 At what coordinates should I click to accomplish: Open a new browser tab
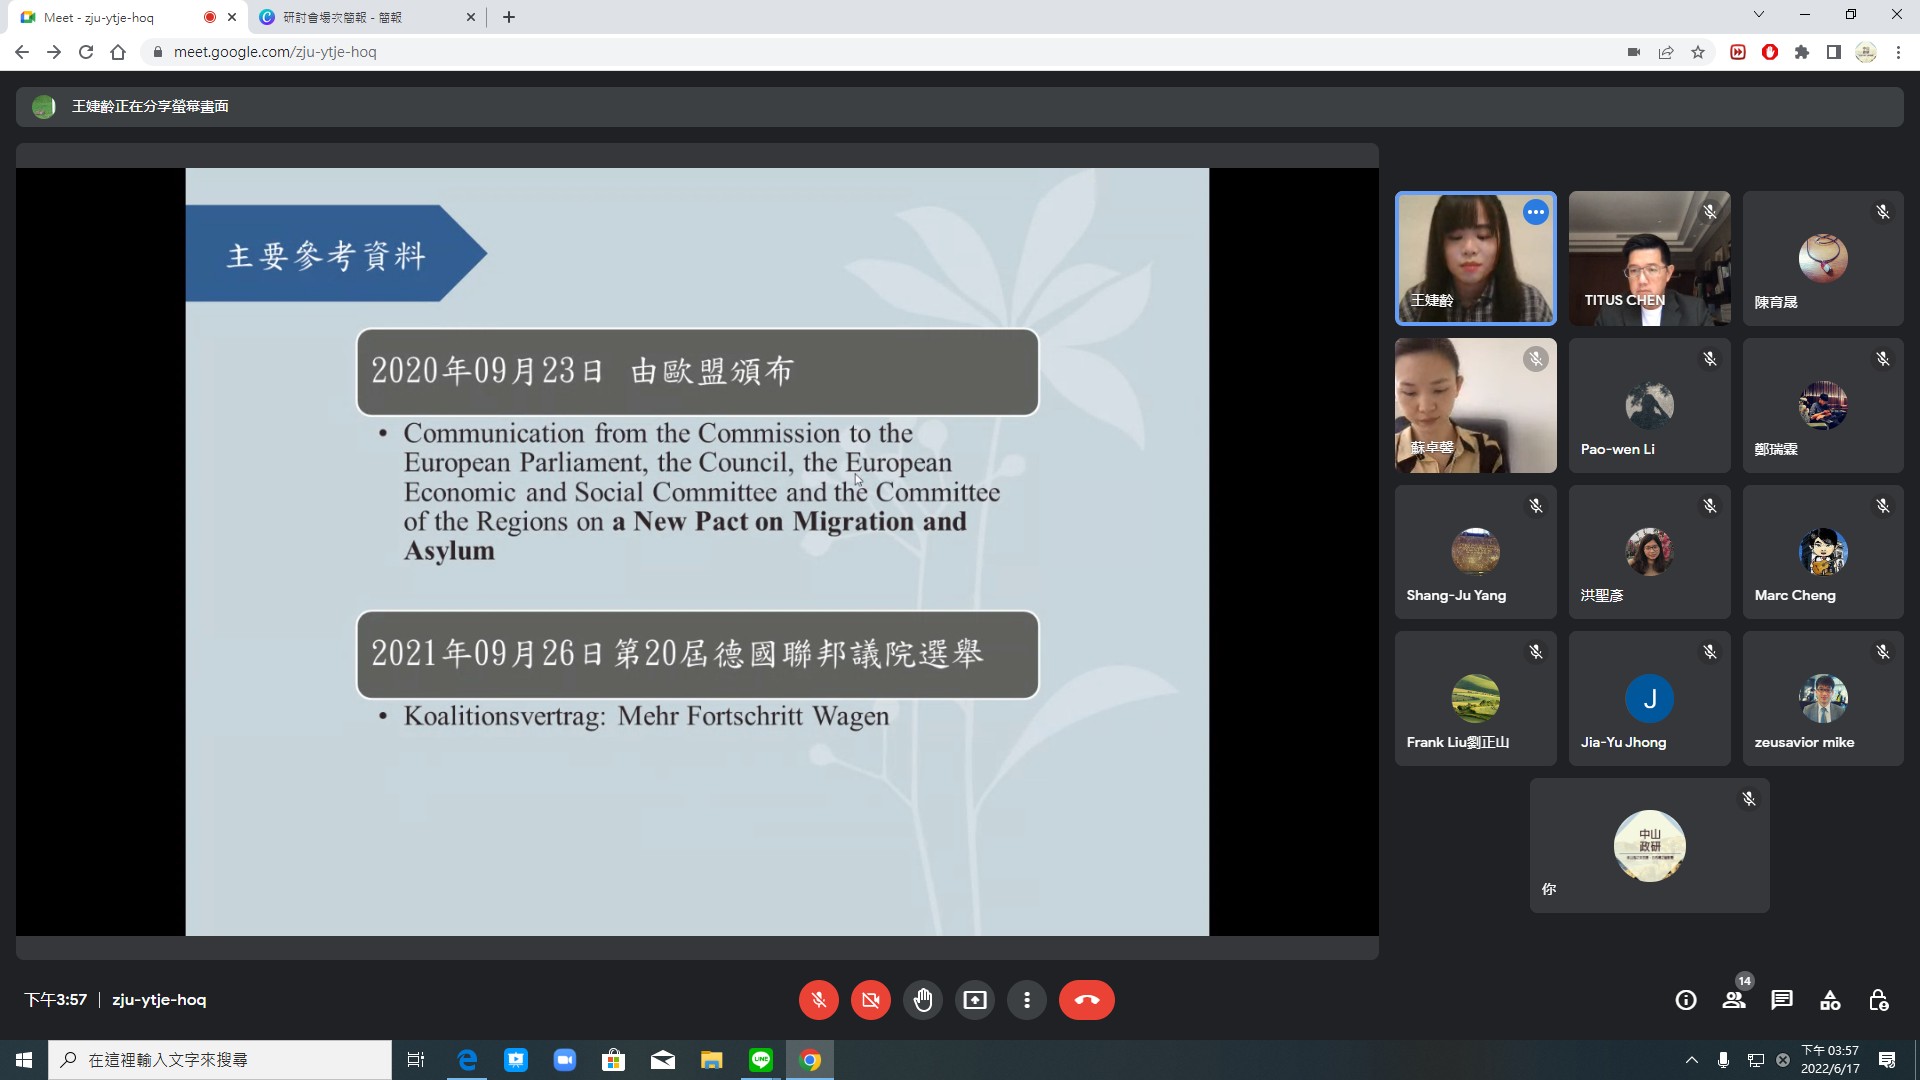[x=509, y=17]
